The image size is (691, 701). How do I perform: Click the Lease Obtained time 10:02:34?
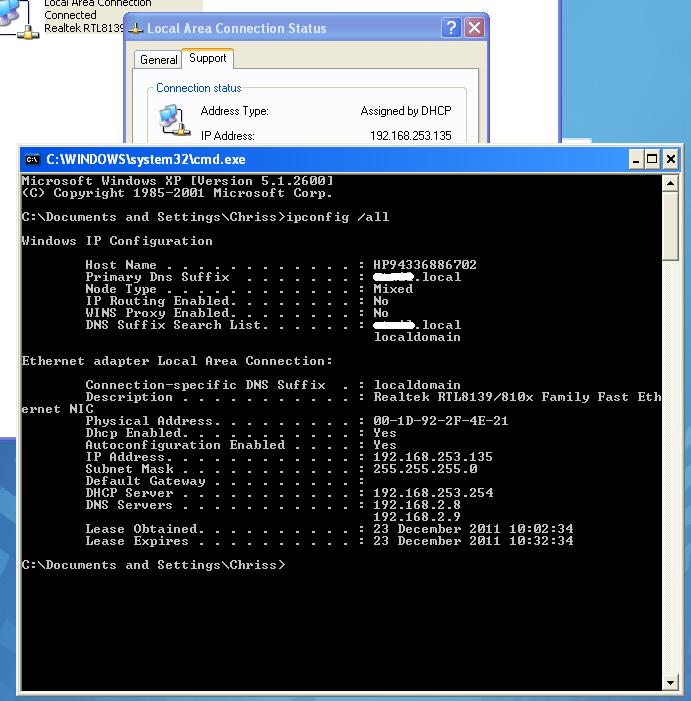pos(541,529)
